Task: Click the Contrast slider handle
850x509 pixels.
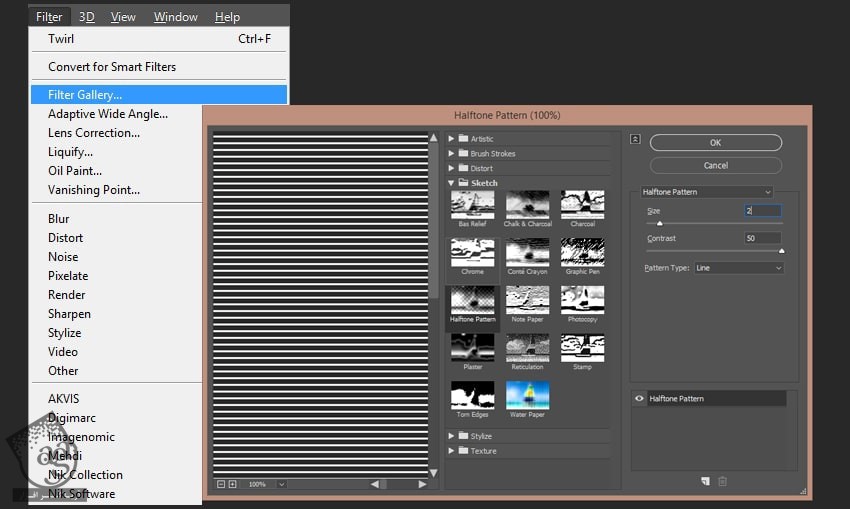Action: point(781,251)
